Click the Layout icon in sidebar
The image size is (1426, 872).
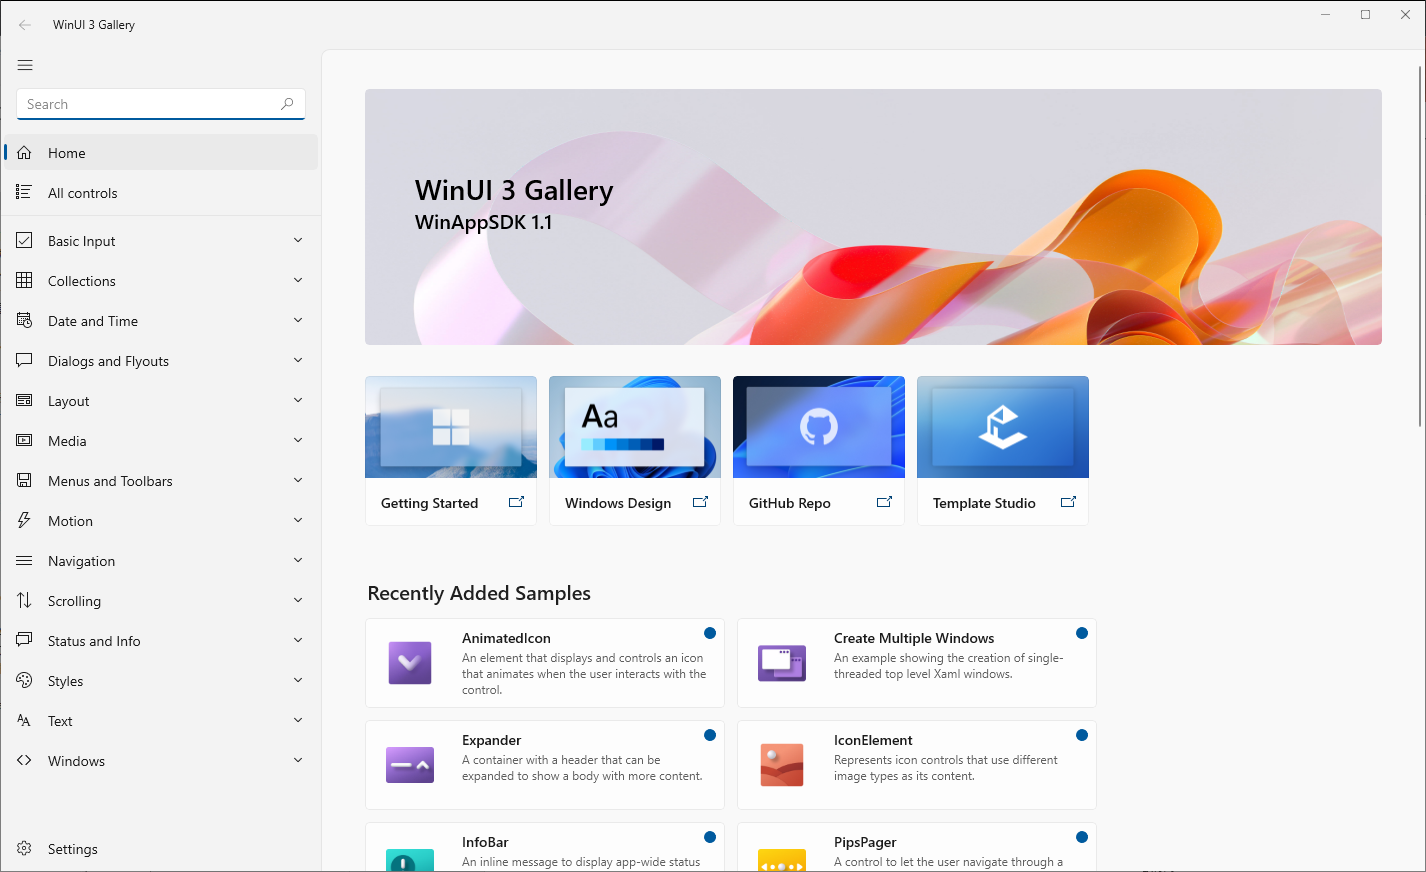25,400
